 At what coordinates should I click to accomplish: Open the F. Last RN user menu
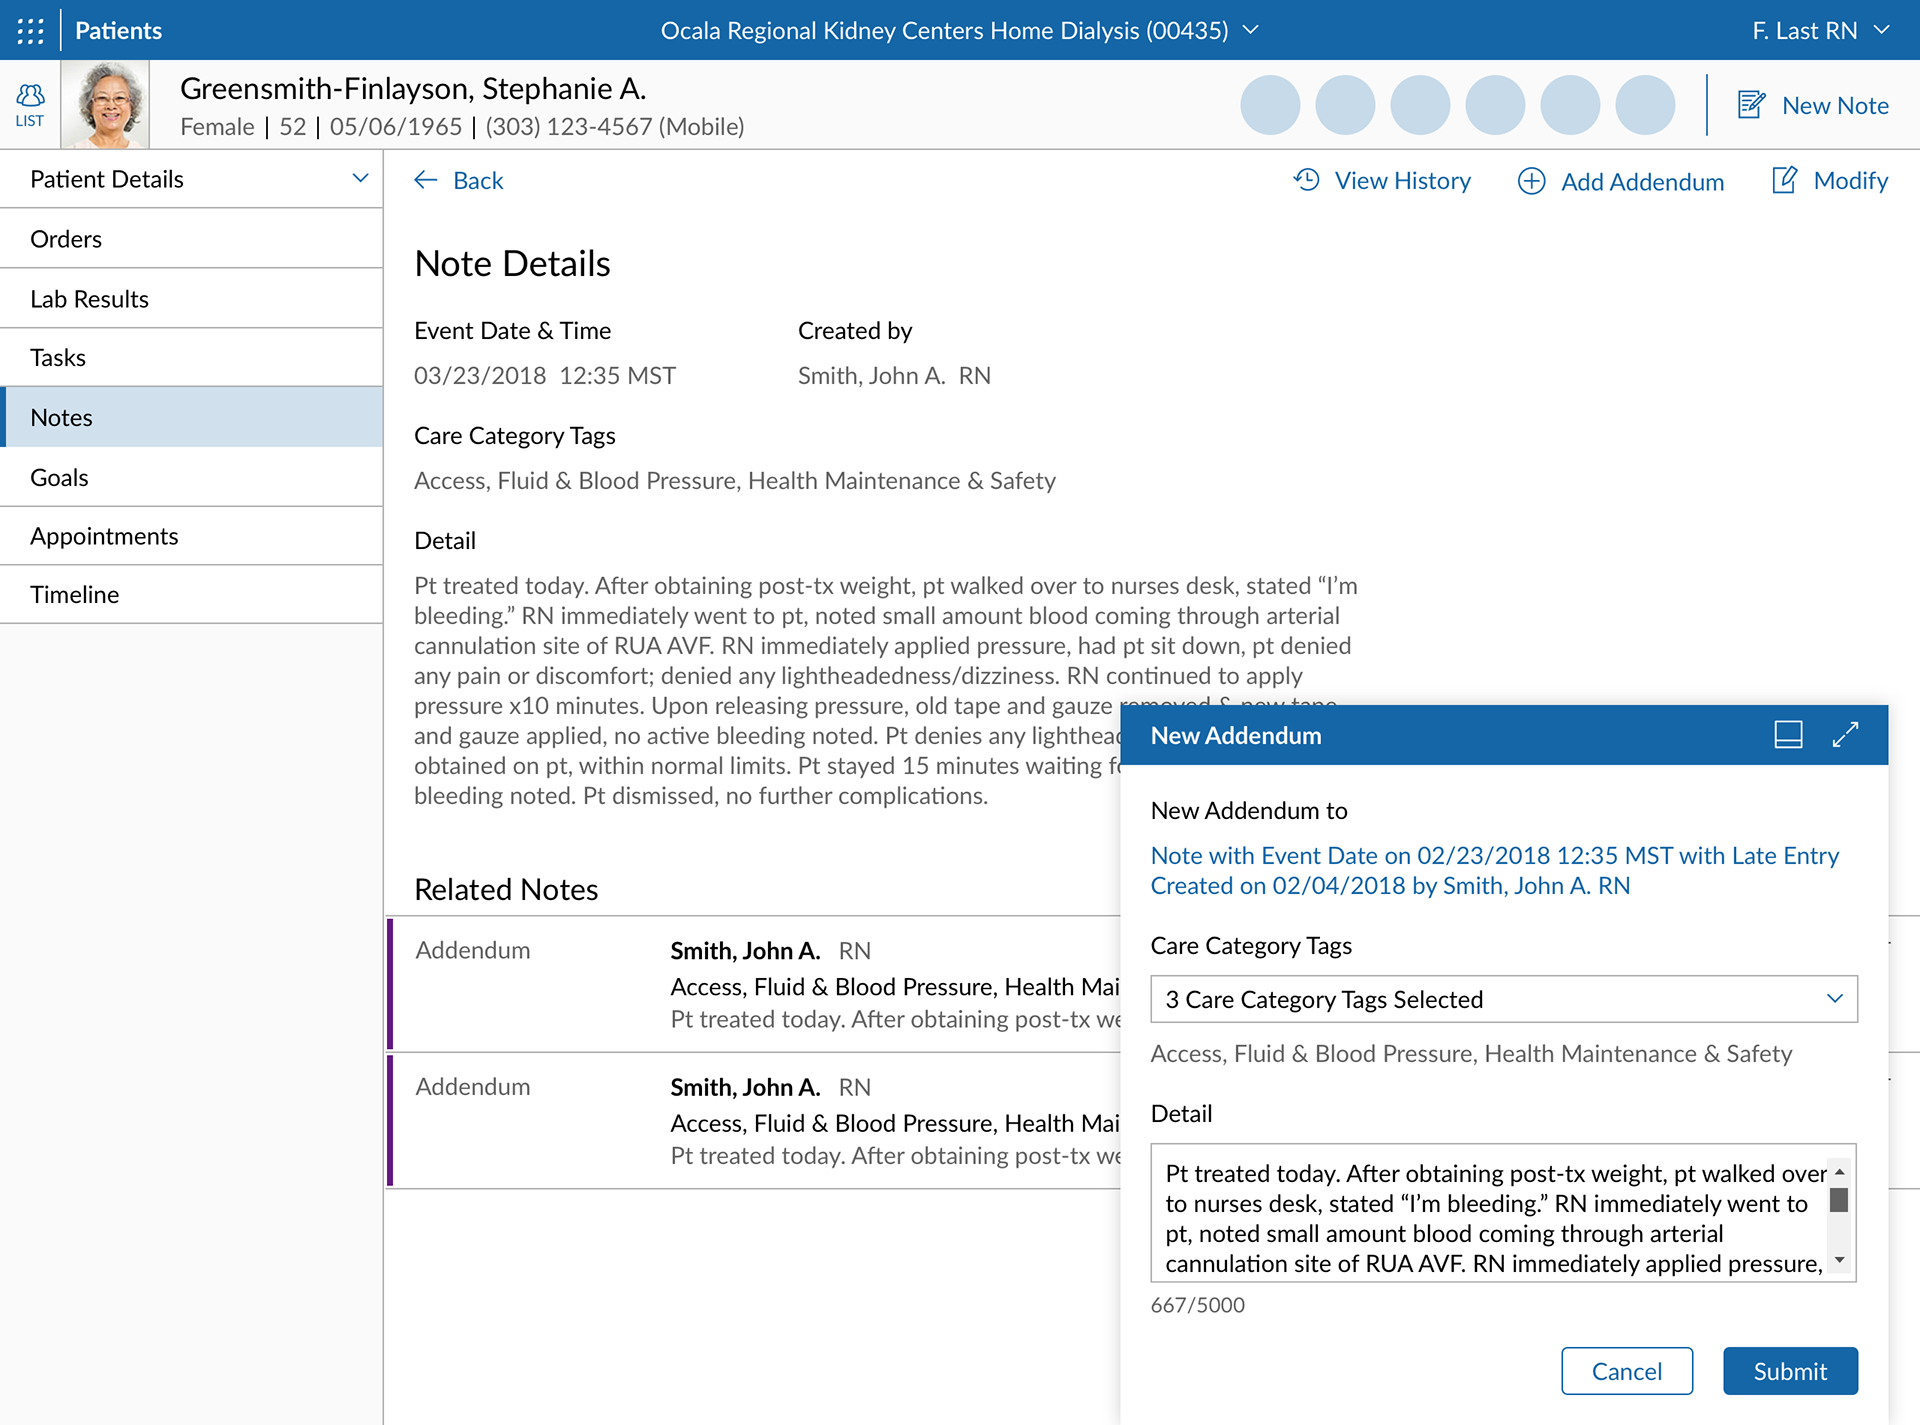click(x=1820, y=30)
